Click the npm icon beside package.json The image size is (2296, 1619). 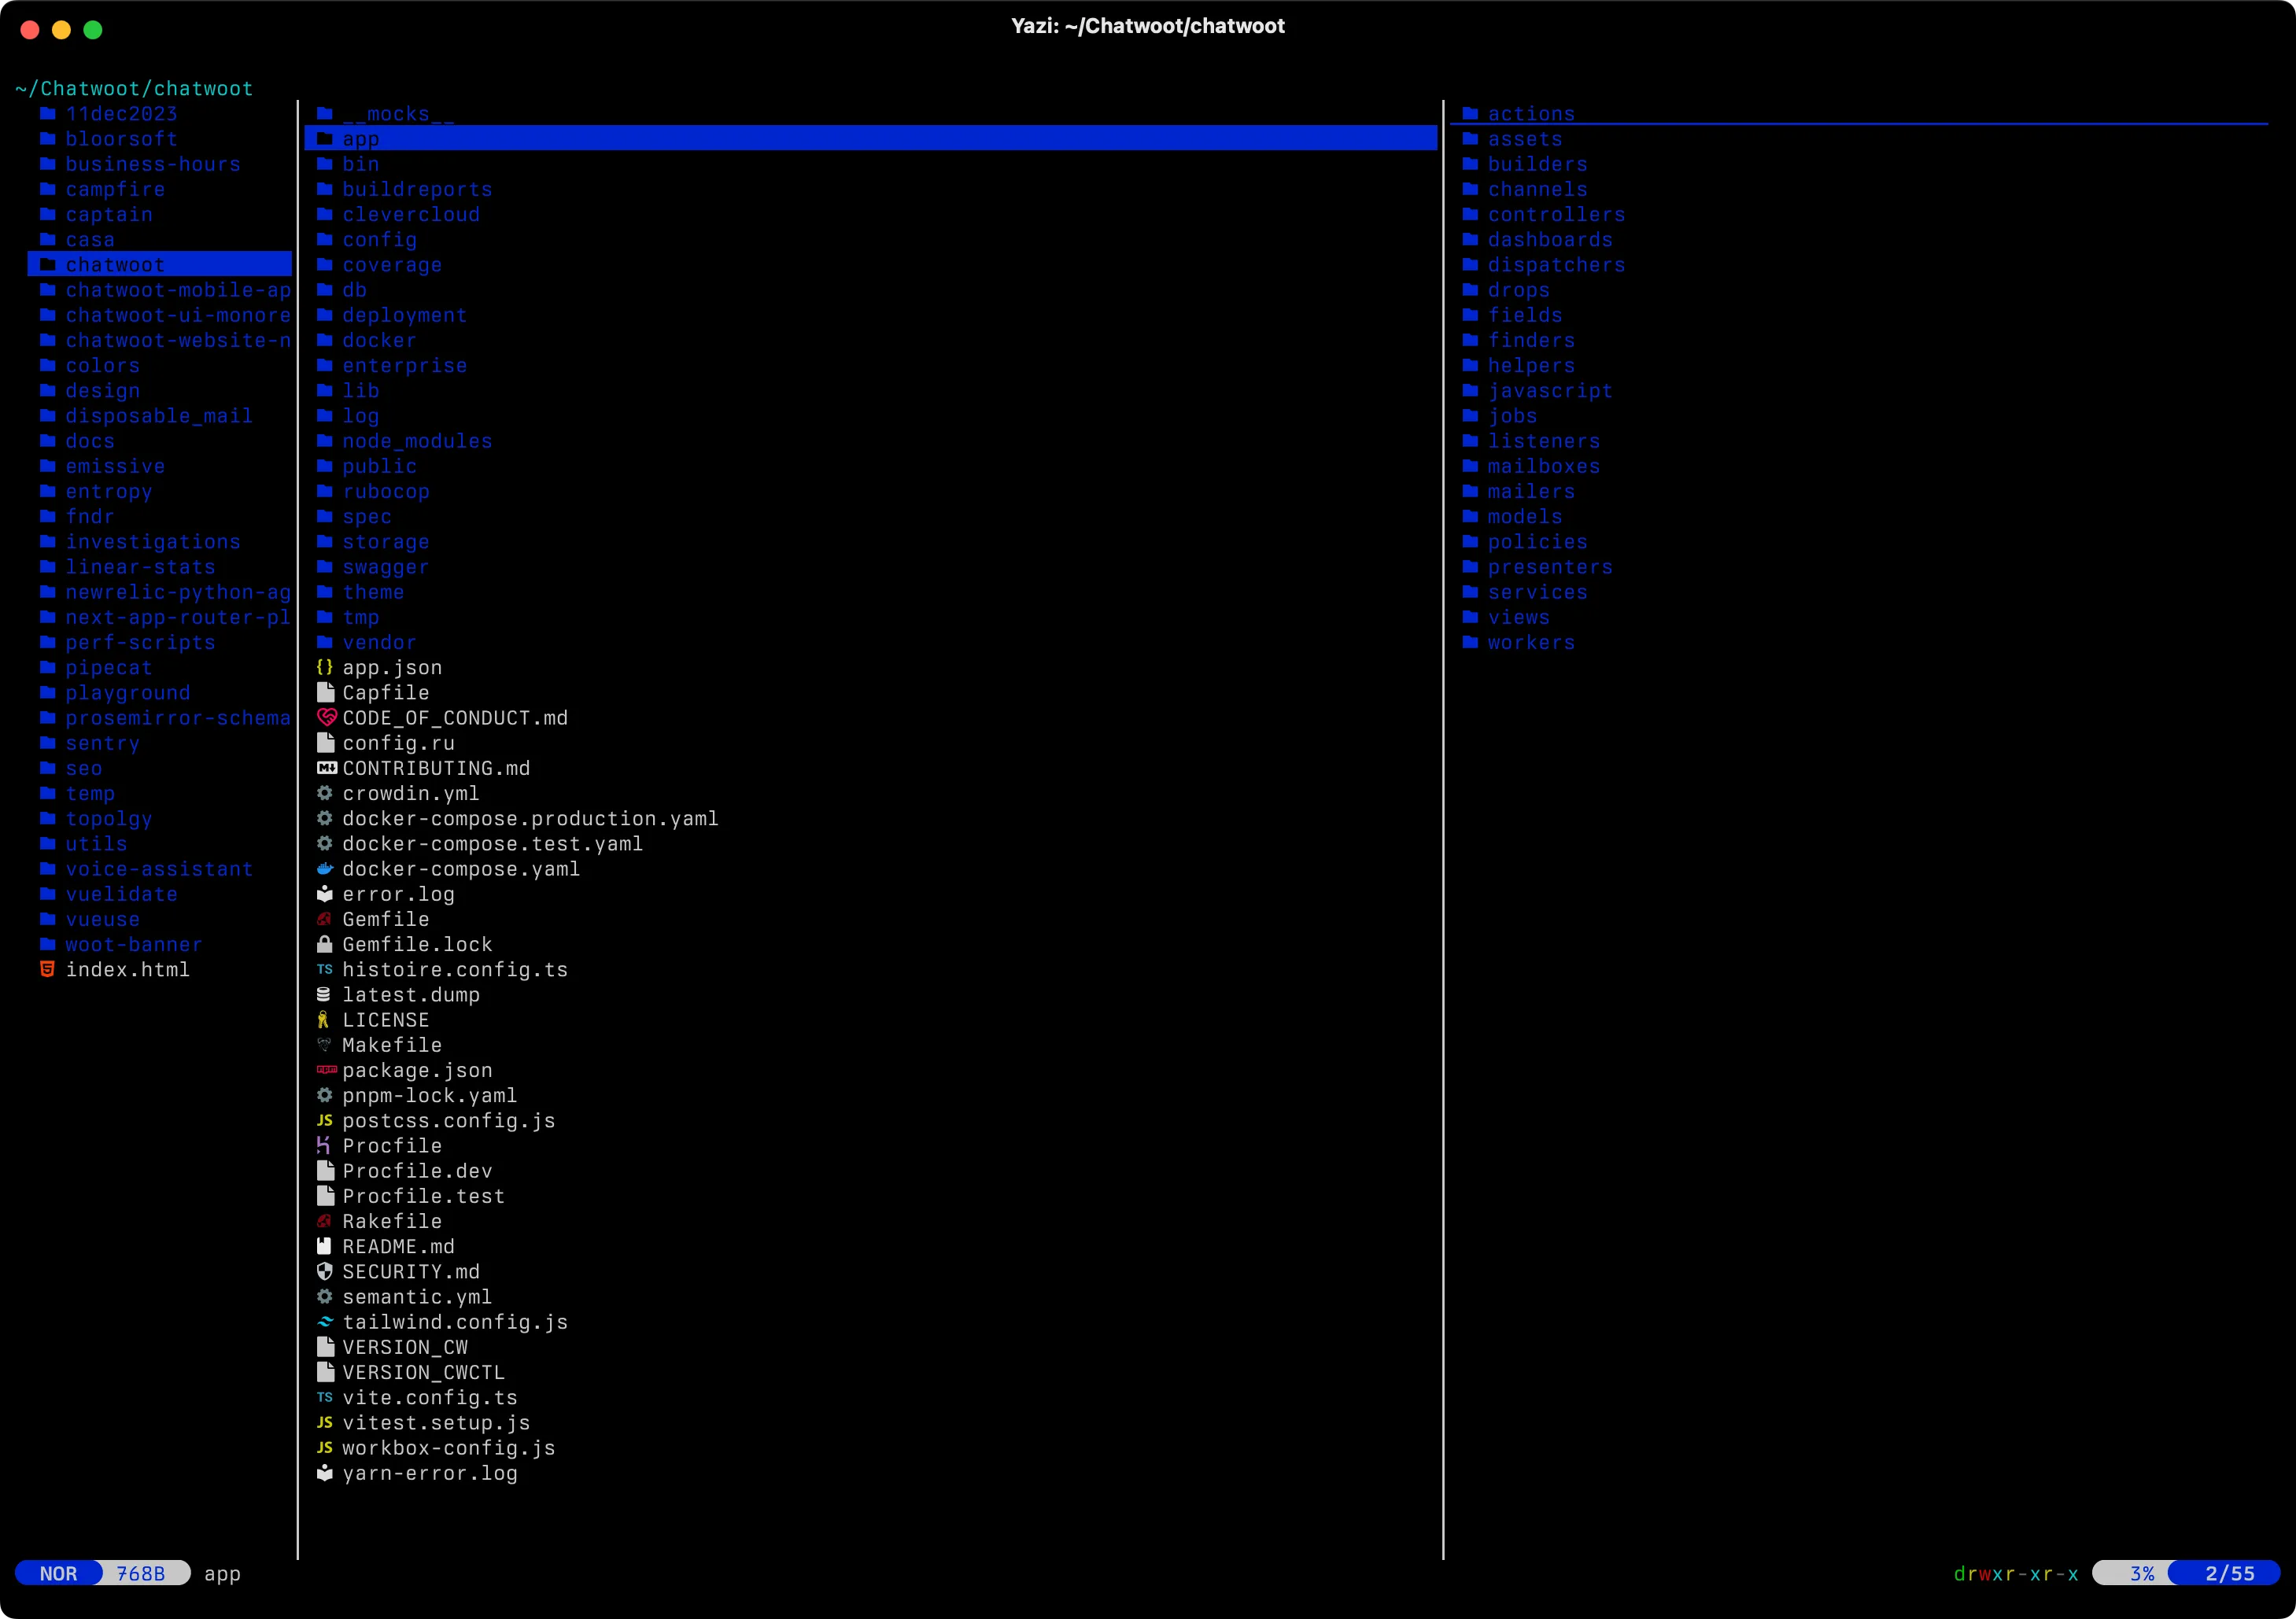point(326,1070)
